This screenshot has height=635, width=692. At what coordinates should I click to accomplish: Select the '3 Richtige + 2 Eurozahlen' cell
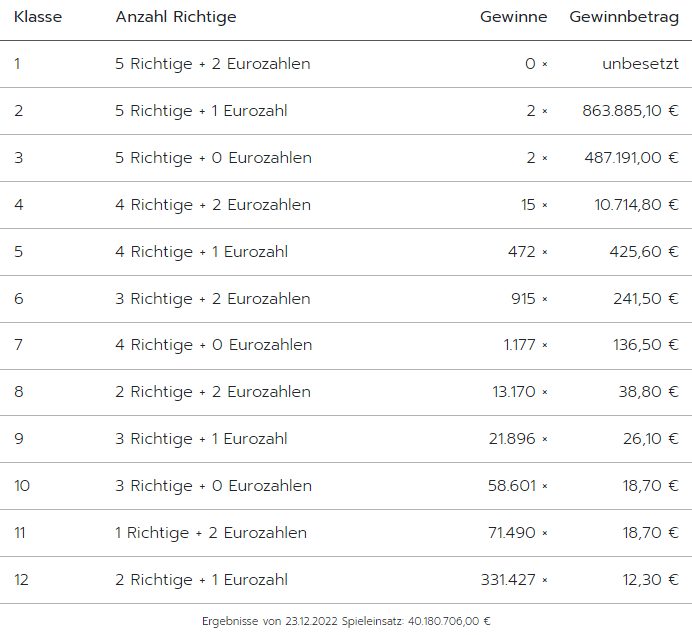213,299
